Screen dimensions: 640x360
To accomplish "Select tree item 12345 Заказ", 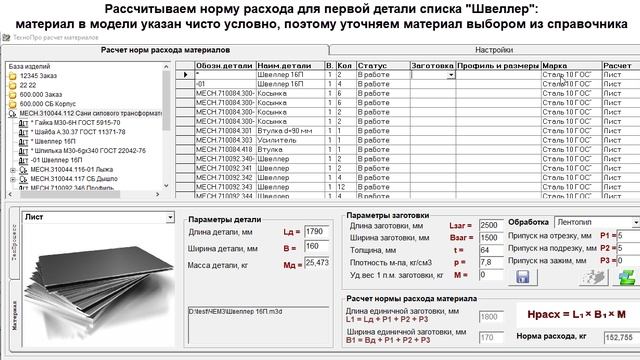I will click(x=38, y=76).
